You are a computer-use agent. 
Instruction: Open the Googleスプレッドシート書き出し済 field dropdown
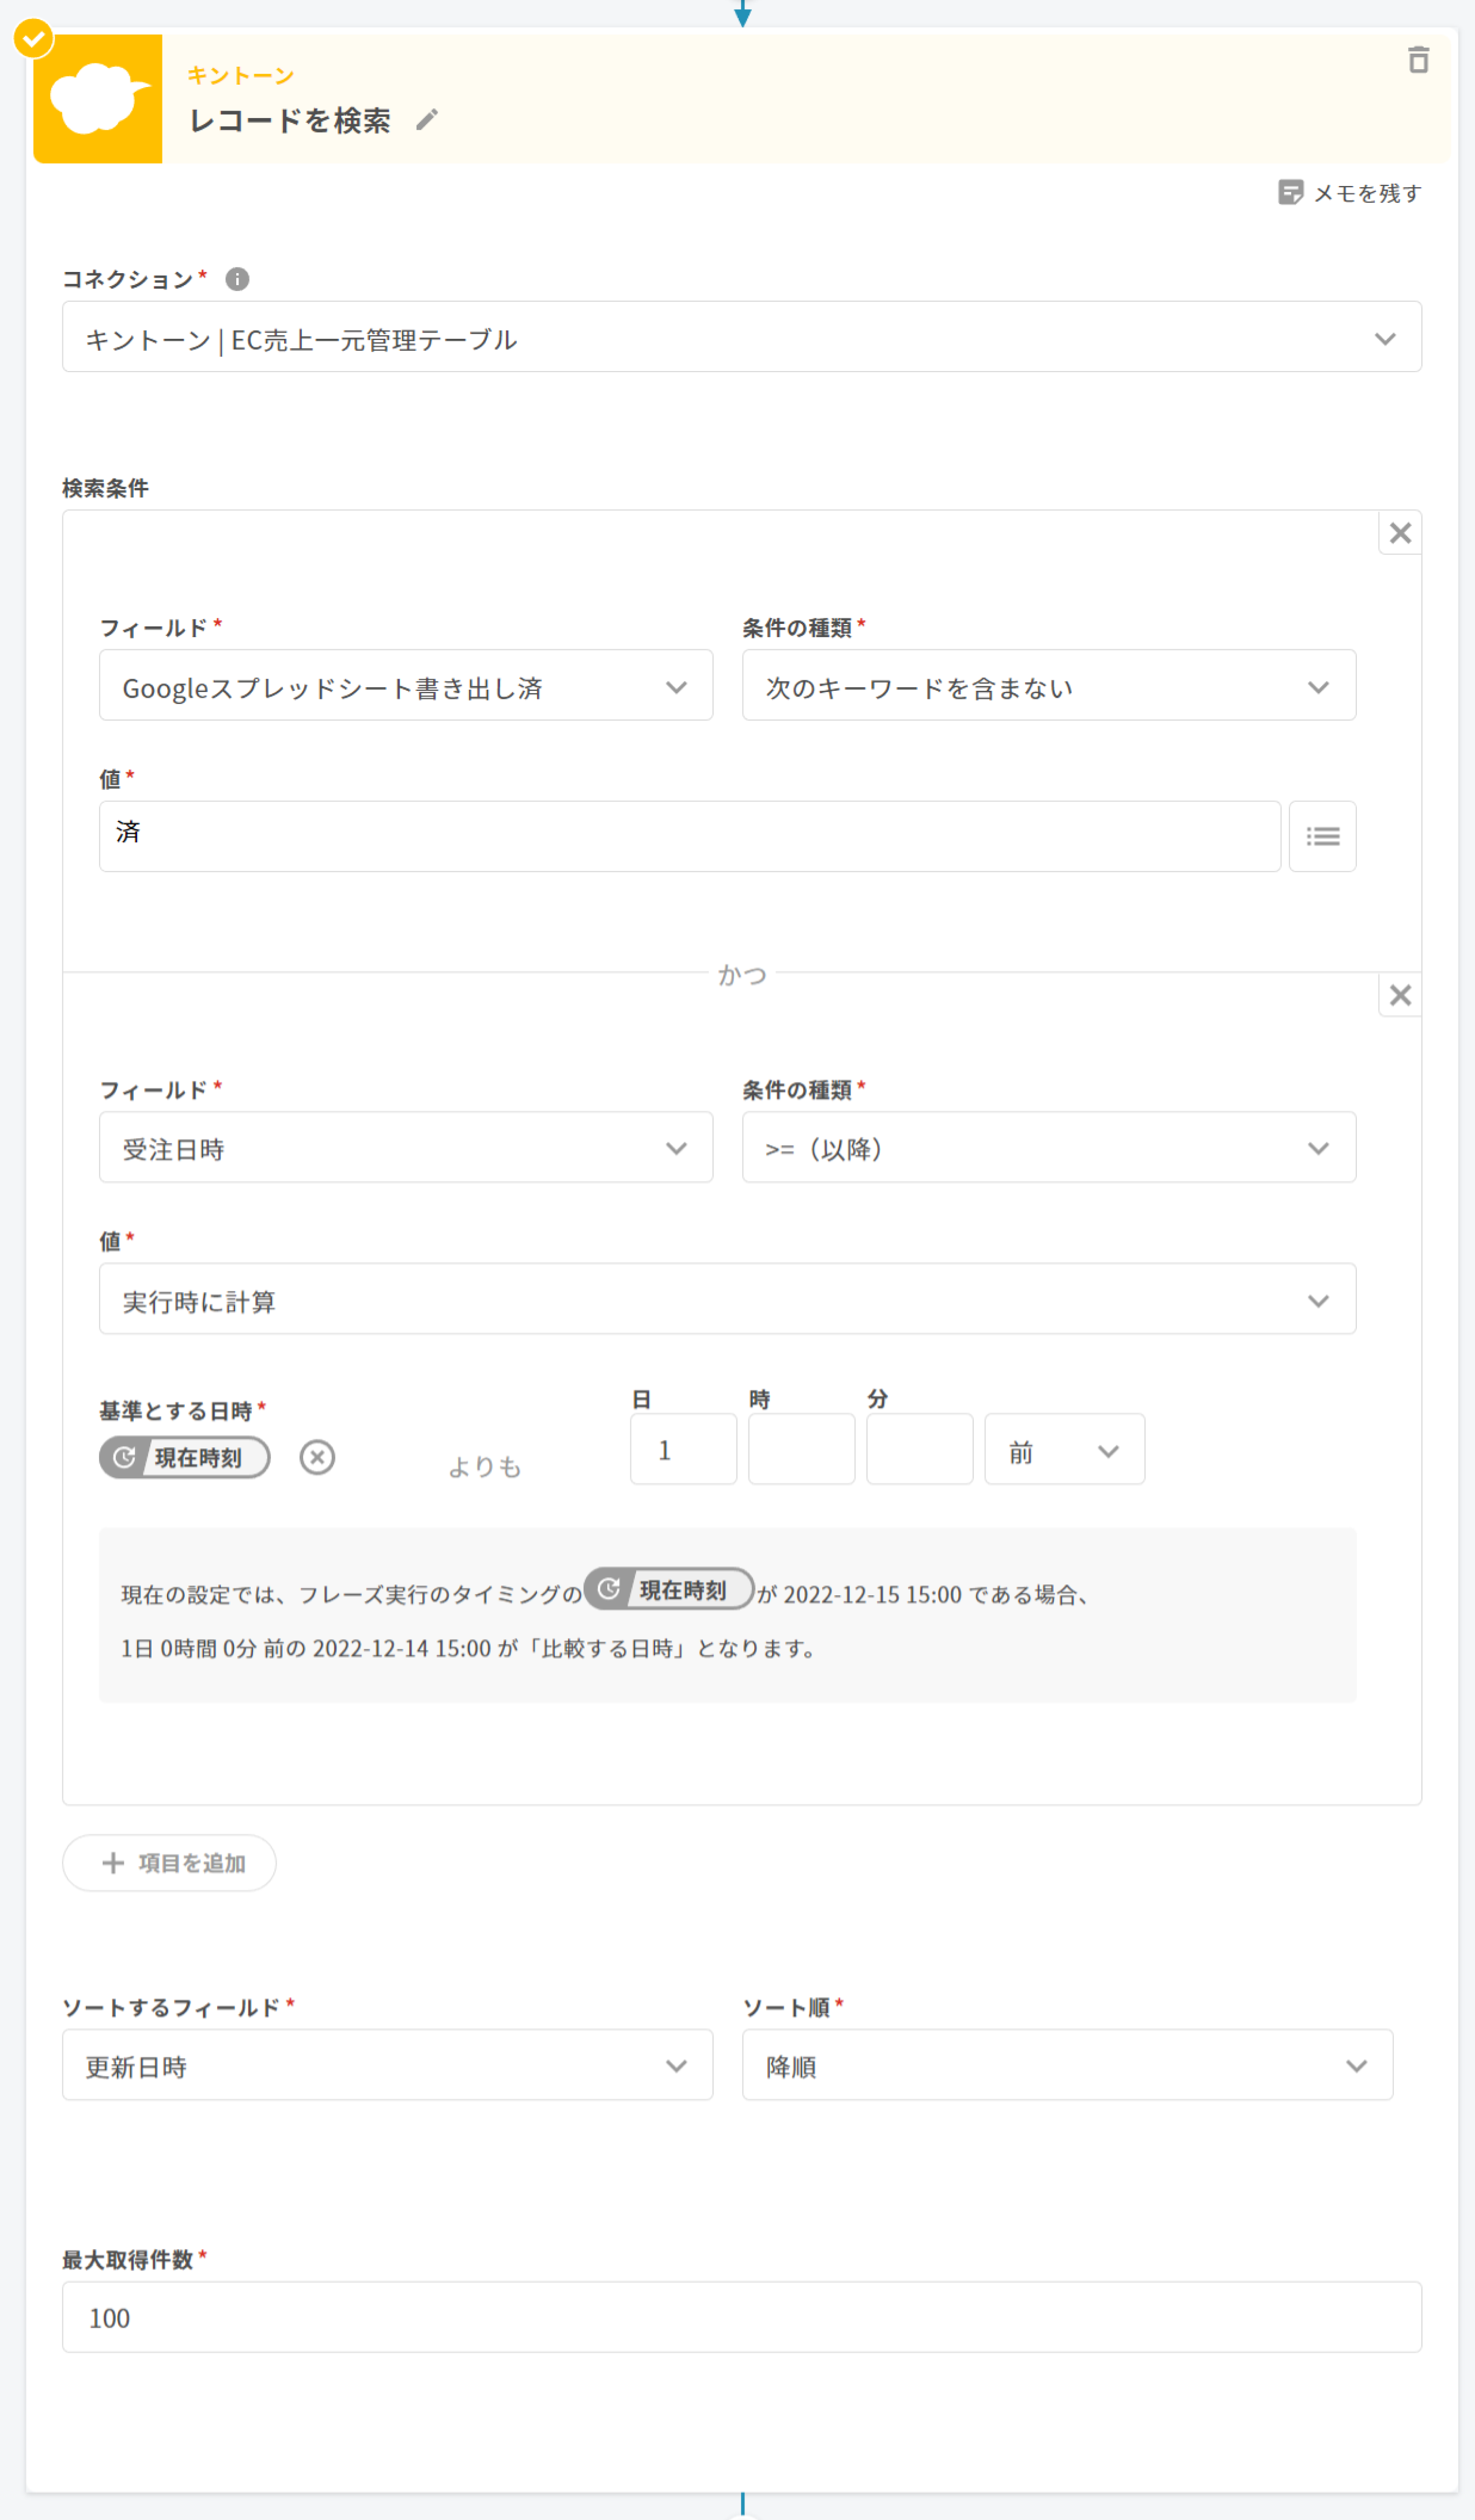coord(405,686)
